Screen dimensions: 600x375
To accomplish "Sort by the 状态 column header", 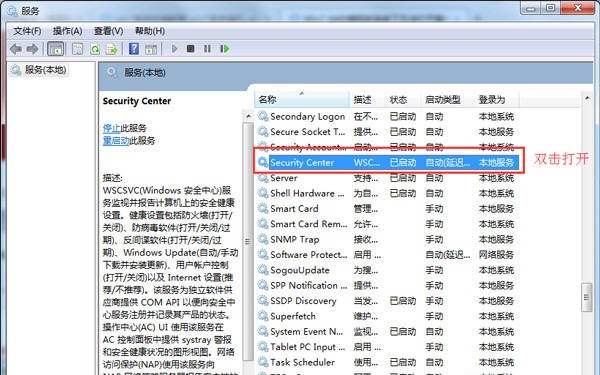I will click(x=403, y=99).
